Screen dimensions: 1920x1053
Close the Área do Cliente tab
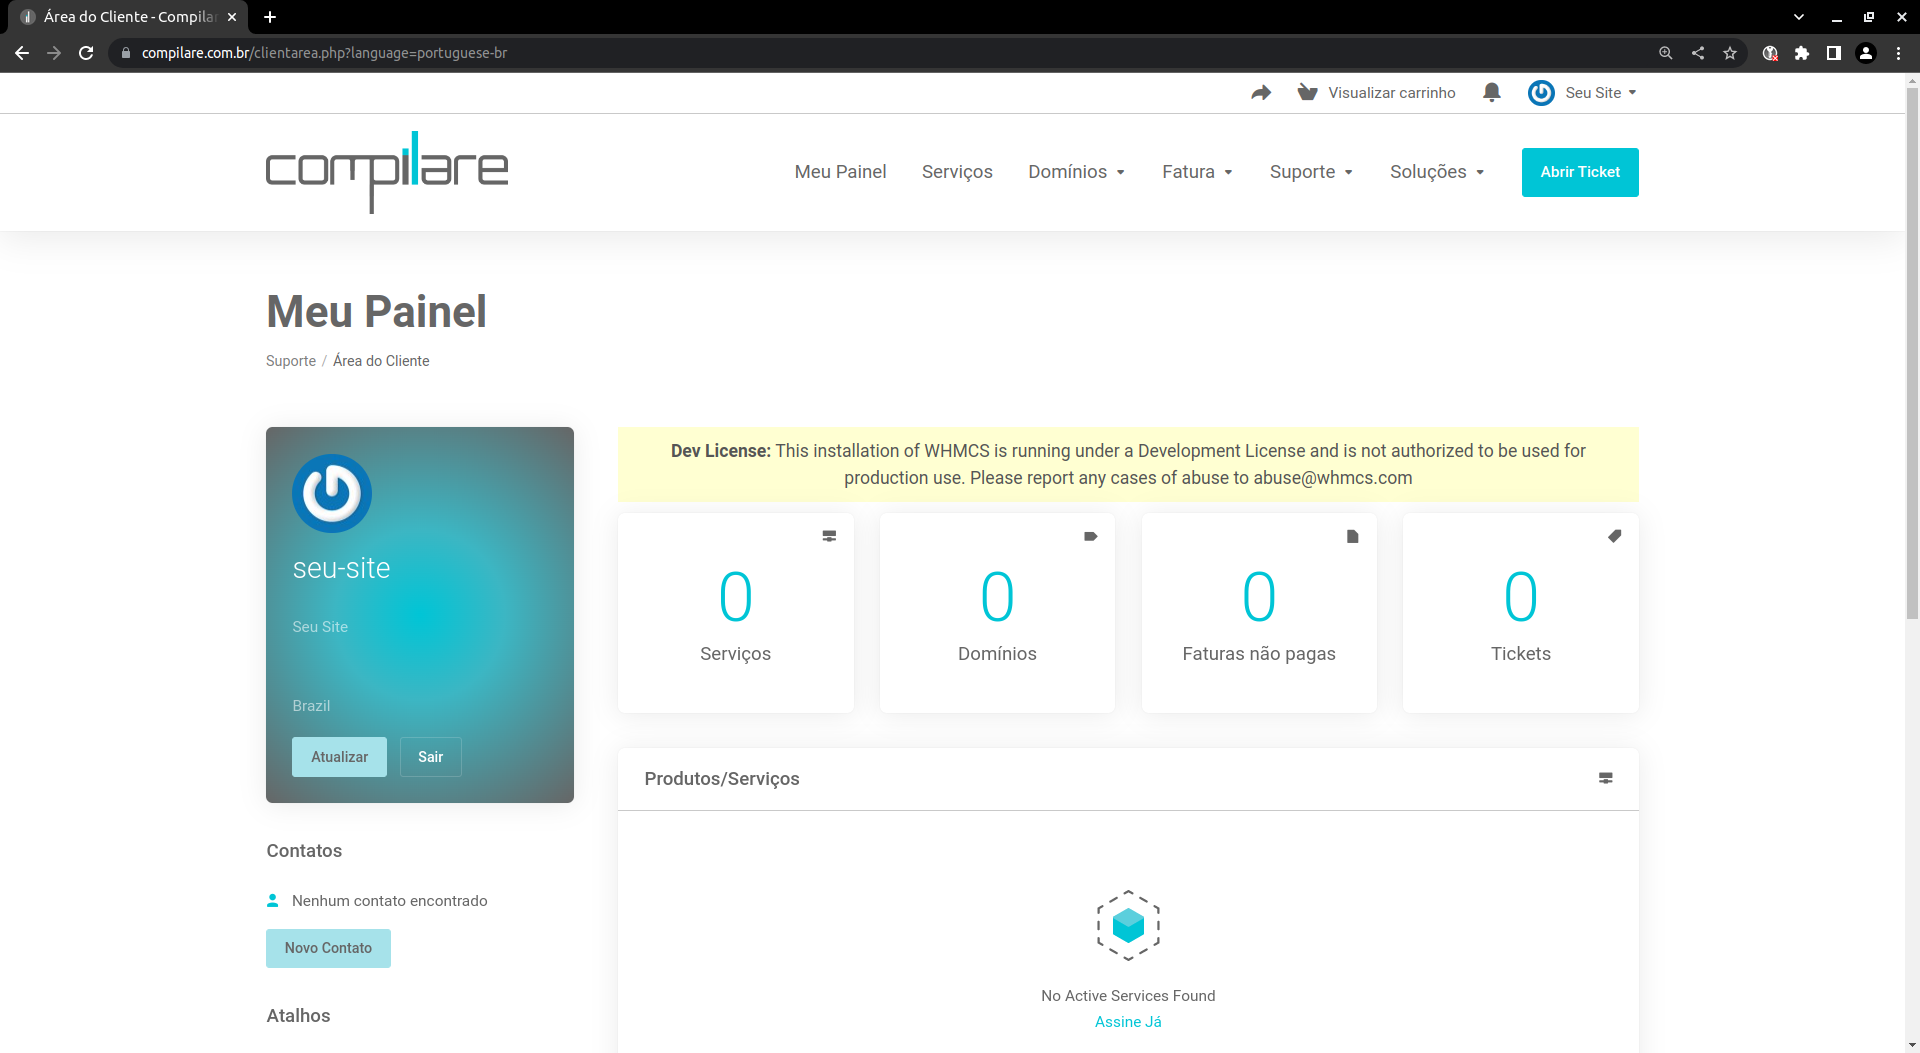pos(232,17)
